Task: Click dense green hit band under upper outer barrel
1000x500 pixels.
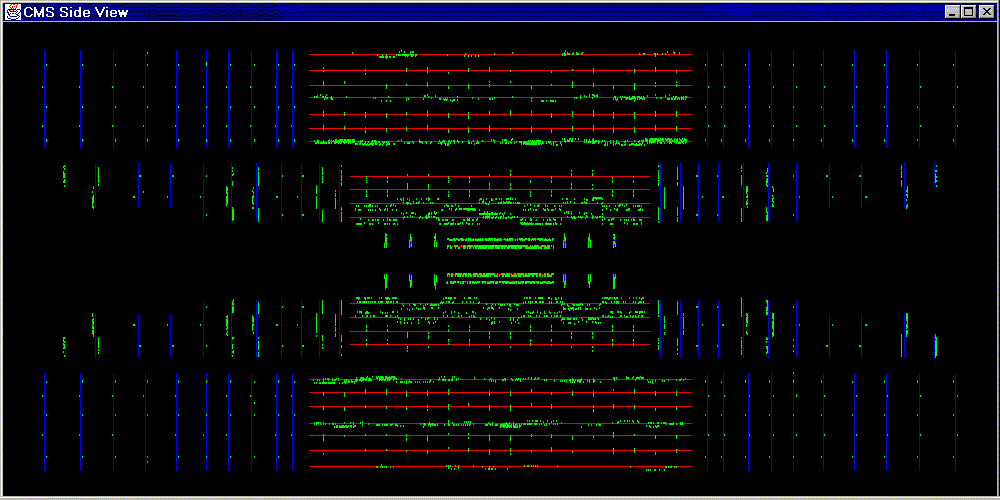Action: point(500,143)
